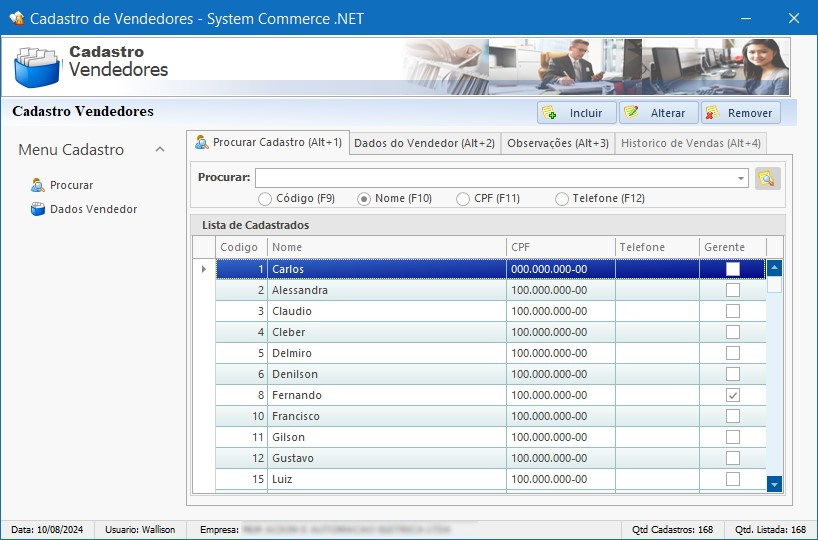The height and width of the screenshot is (540, 818).
Task: Select the CPF (F11) search option
Action: [x=463, y=199]
